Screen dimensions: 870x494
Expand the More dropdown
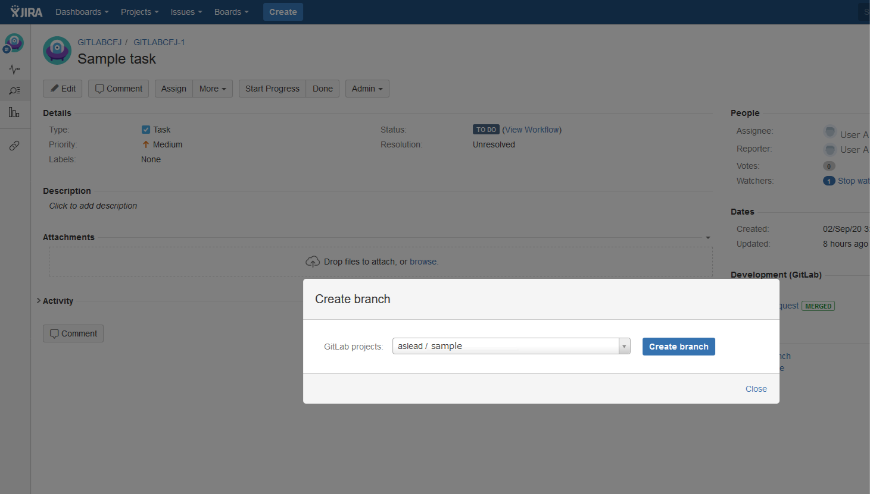pyautogui.click(x=213, y=89)
